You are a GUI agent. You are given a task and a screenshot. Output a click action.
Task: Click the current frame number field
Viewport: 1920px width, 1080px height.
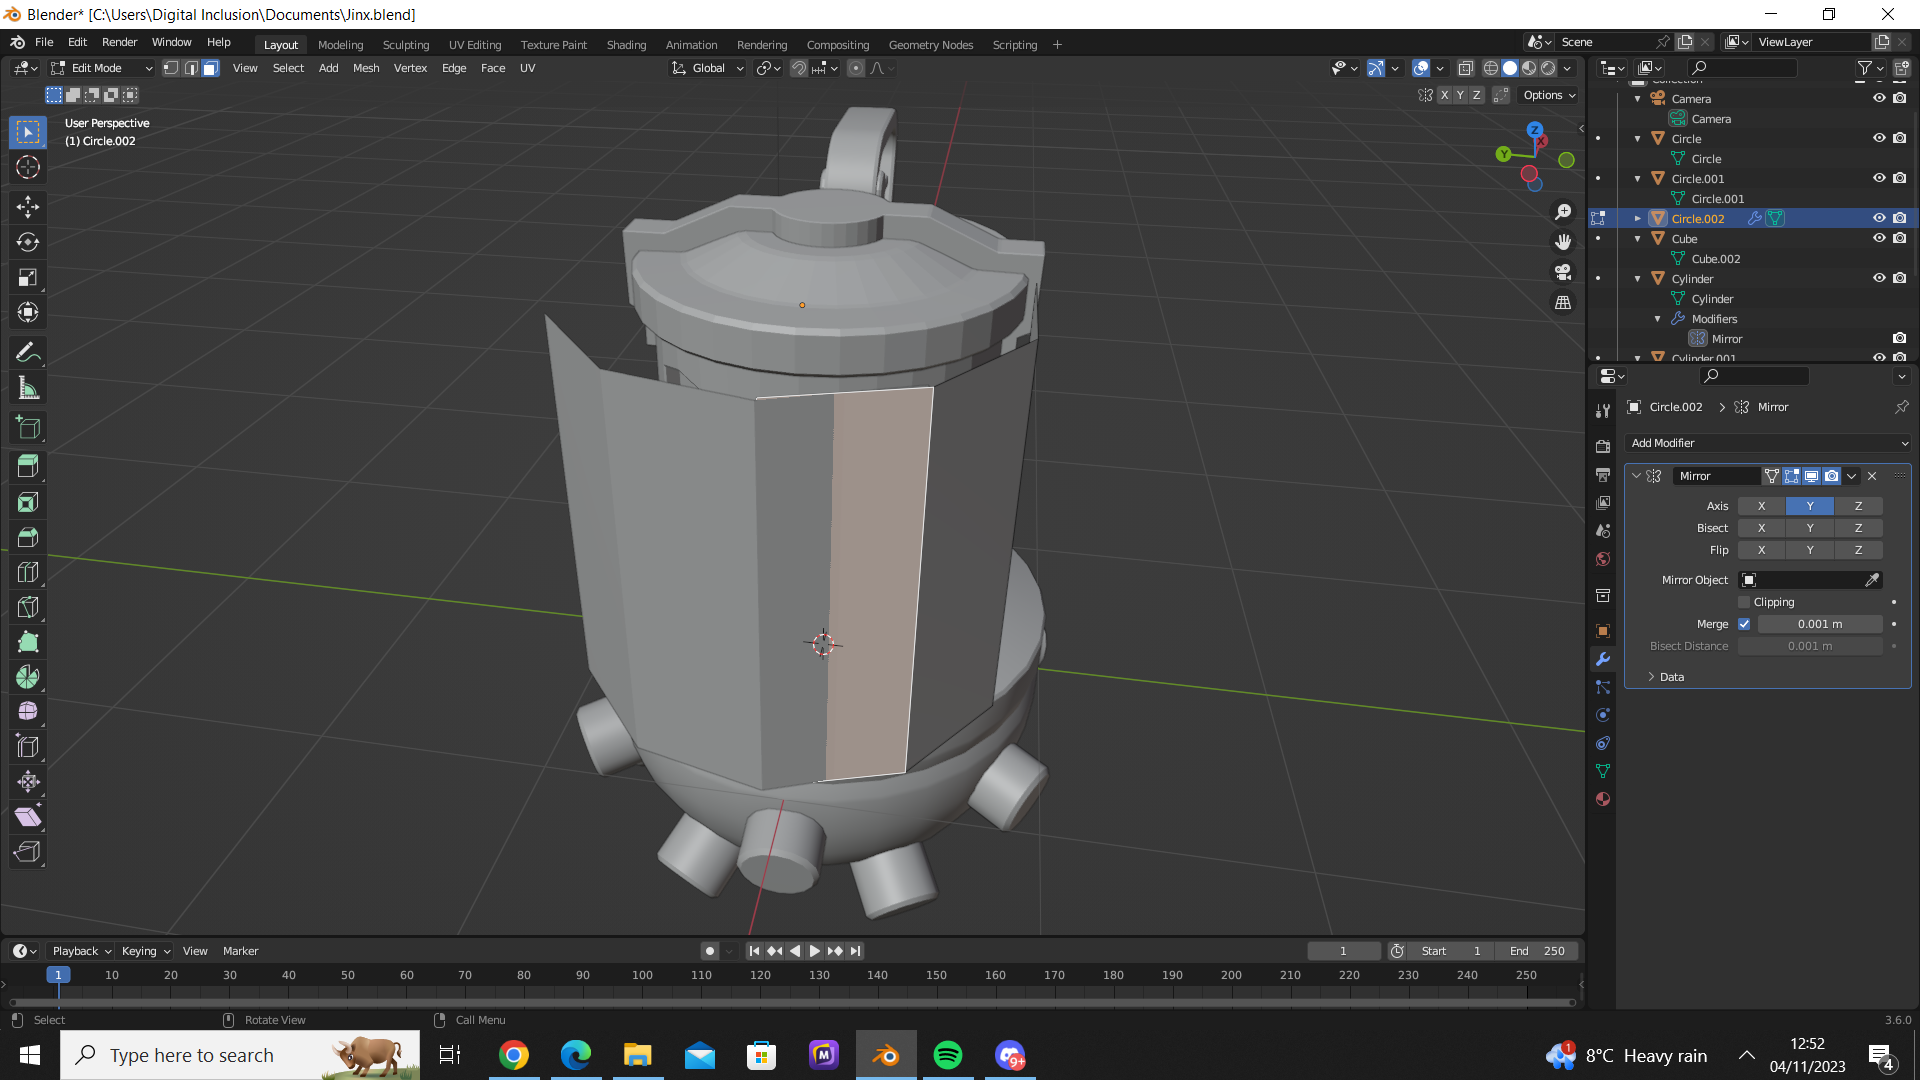point(1344,951)
